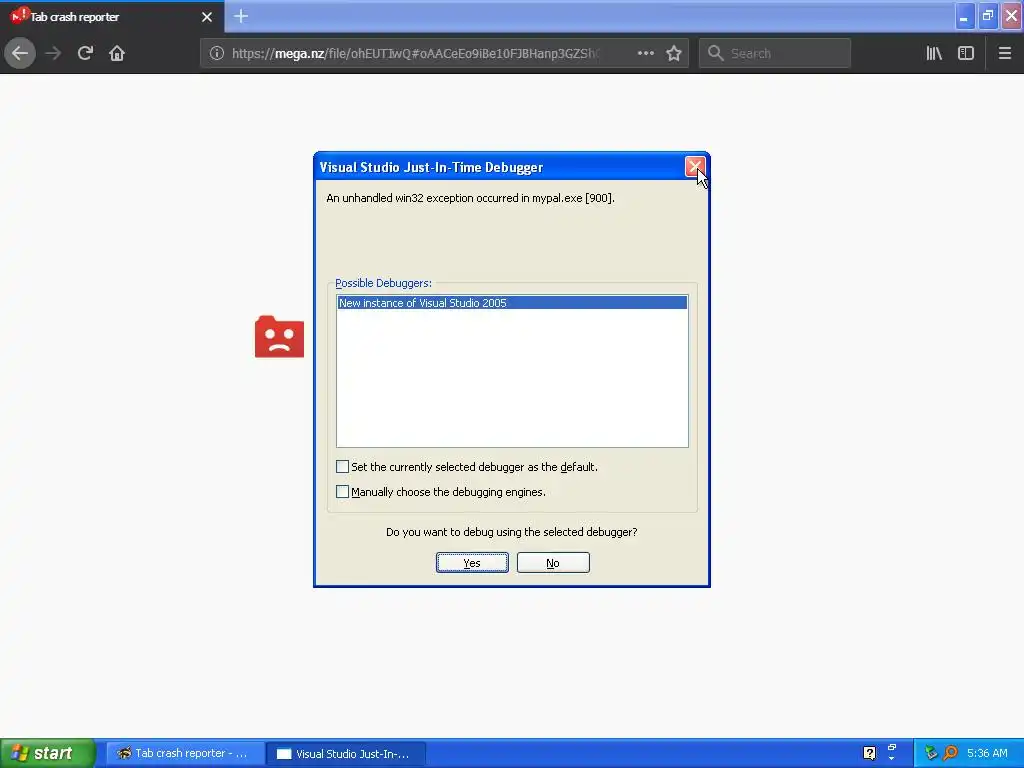The width and height of the screenshot is (1024, 768).
Task: Click the sad red crashed-tab icon
Action: tap(280, 337)
